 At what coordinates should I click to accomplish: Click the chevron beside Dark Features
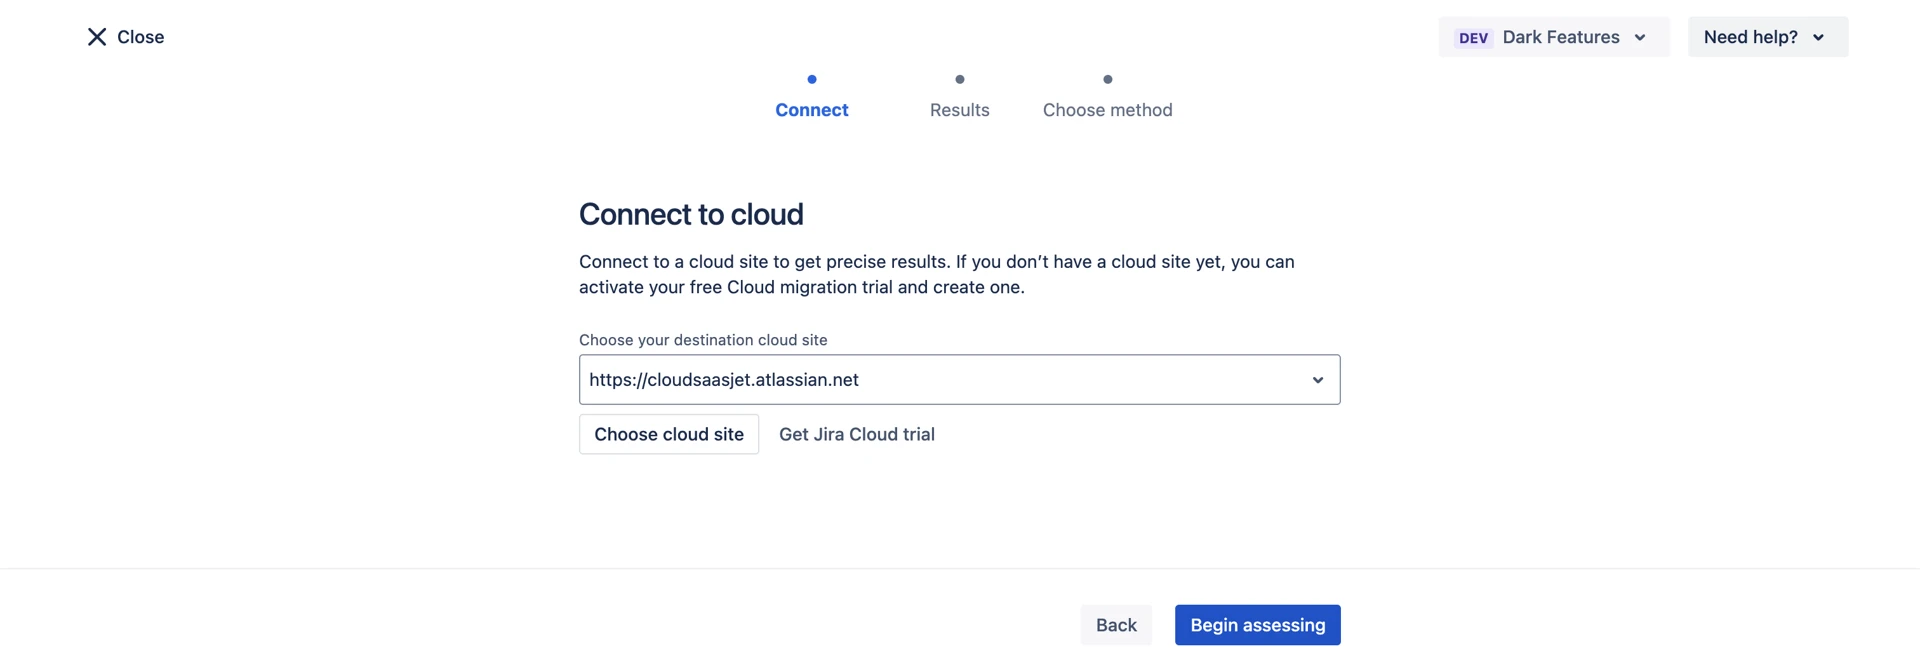pos(1640,38)
